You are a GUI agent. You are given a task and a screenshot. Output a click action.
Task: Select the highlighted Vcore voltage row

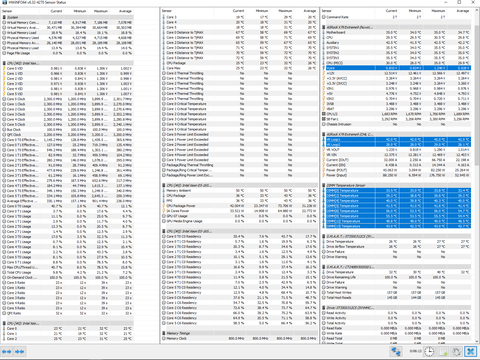pos(396,68)
